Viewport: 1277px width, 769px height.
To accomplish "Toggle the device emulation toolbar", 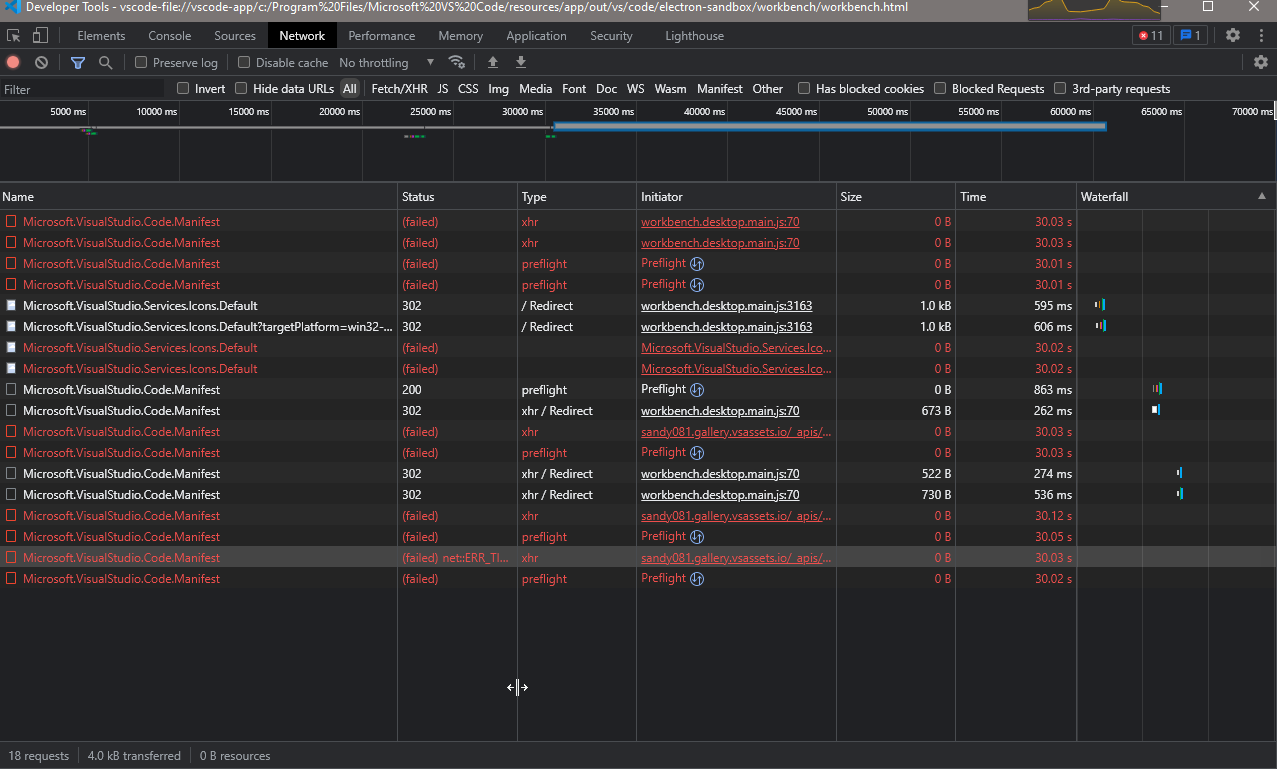I will coord(39,35).
